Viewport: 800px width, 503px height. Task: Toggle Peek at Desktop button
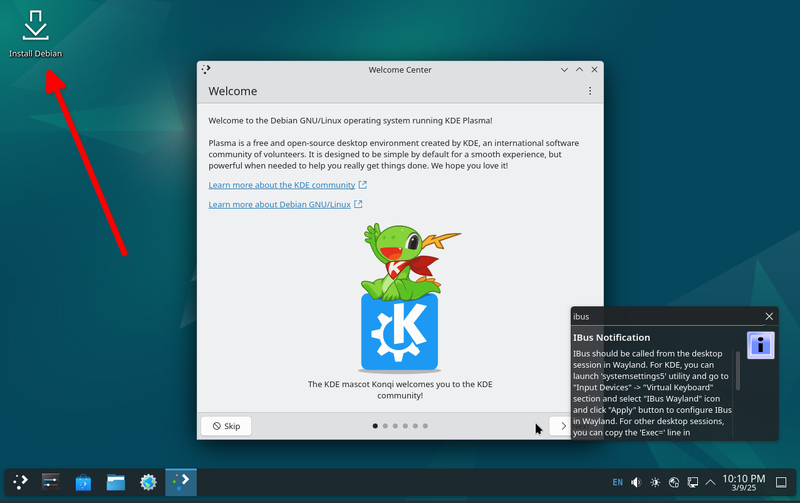point(781,483)
